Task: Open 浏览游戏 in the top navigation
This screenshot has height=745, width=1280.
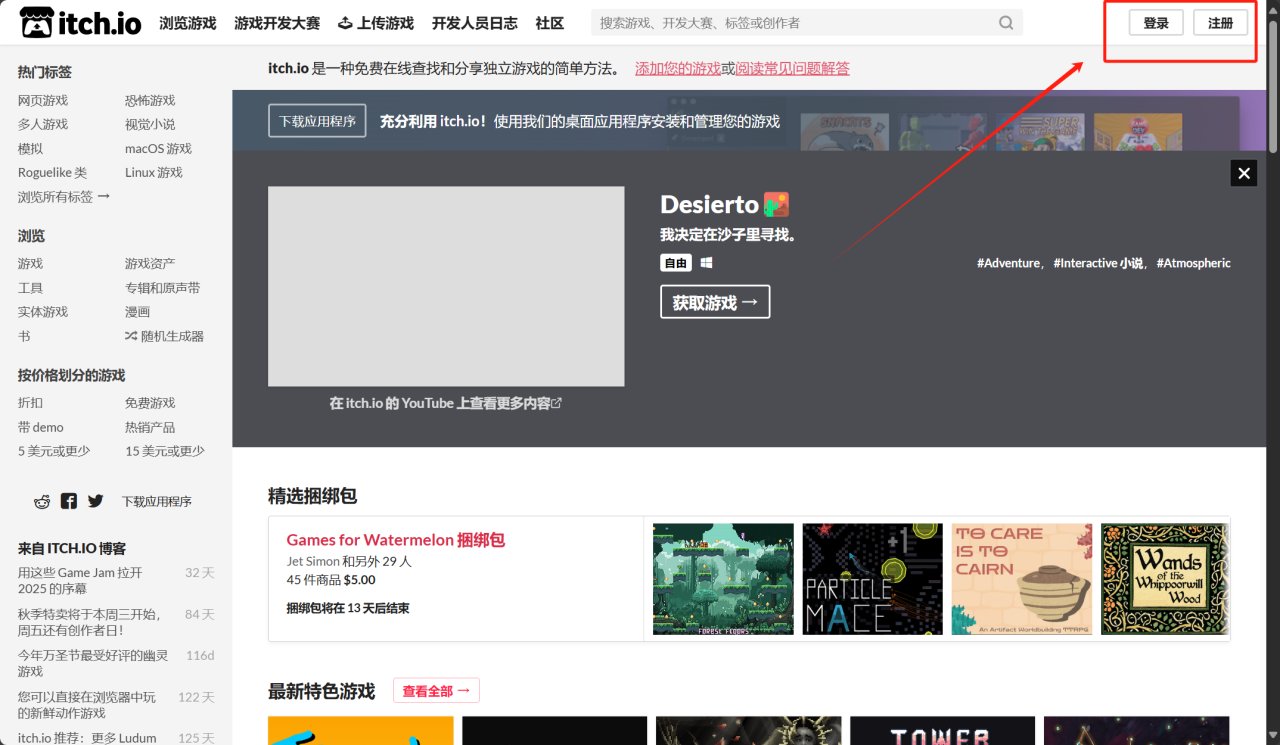Action: pos(188,23)
